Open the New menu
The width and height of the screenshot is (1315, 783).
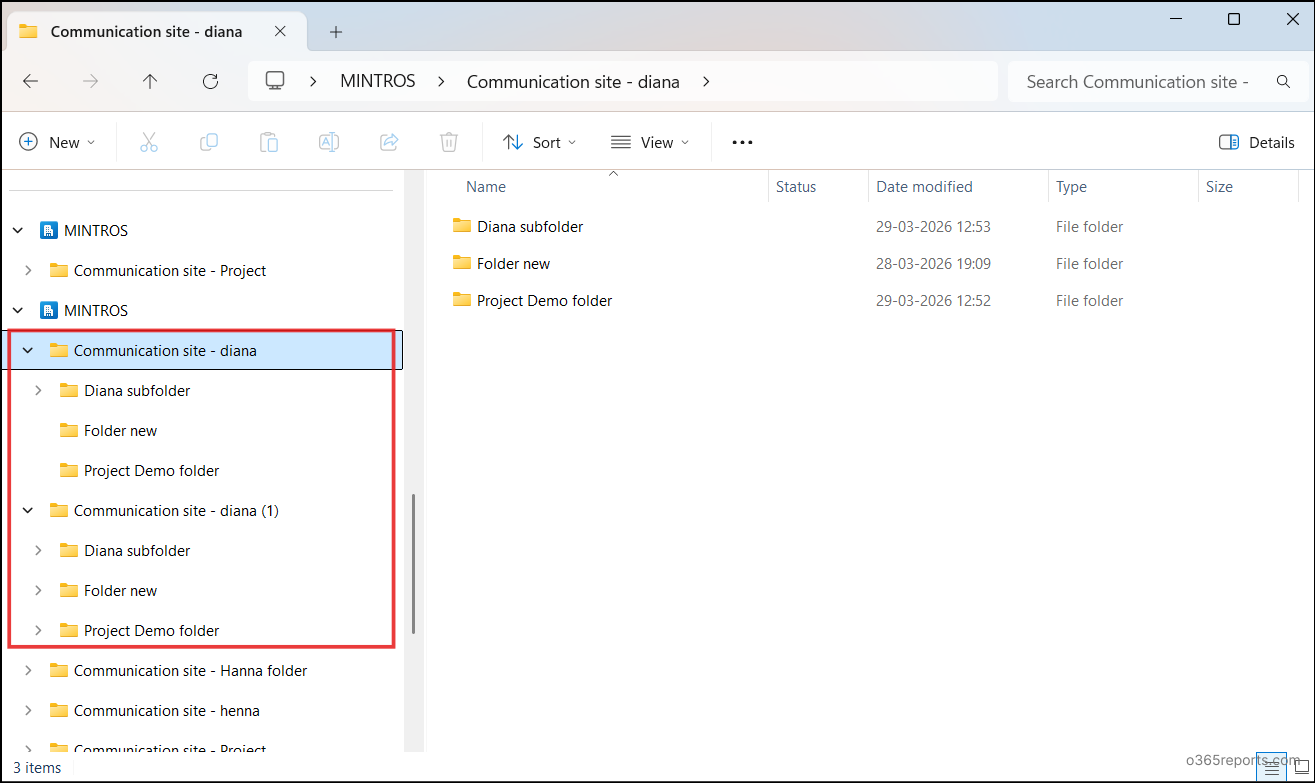[57, 141]
